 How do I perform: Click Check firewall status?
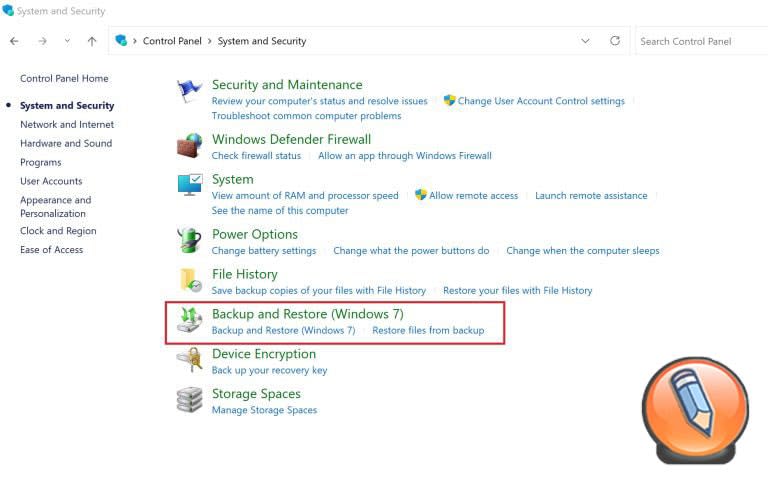(x=256, y=155)
